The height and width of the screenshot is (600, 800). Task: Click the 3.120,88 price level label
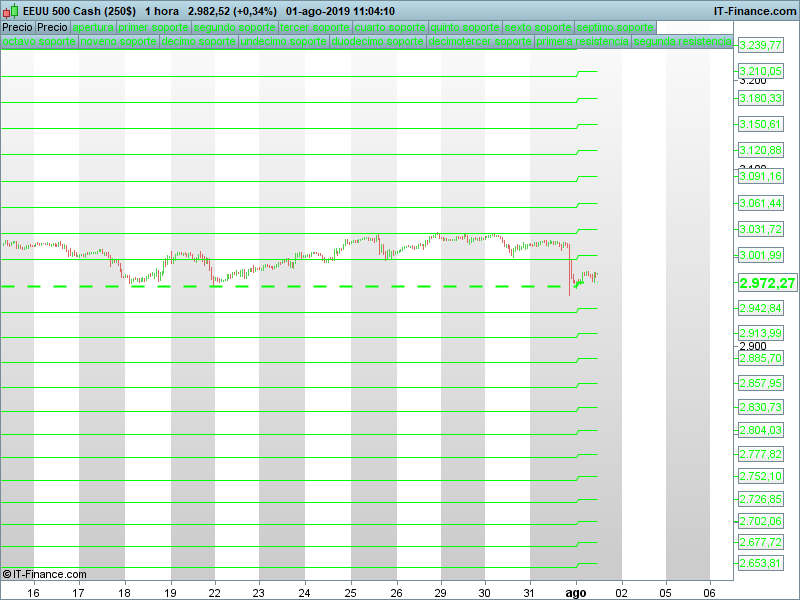[x=761, y=150]
